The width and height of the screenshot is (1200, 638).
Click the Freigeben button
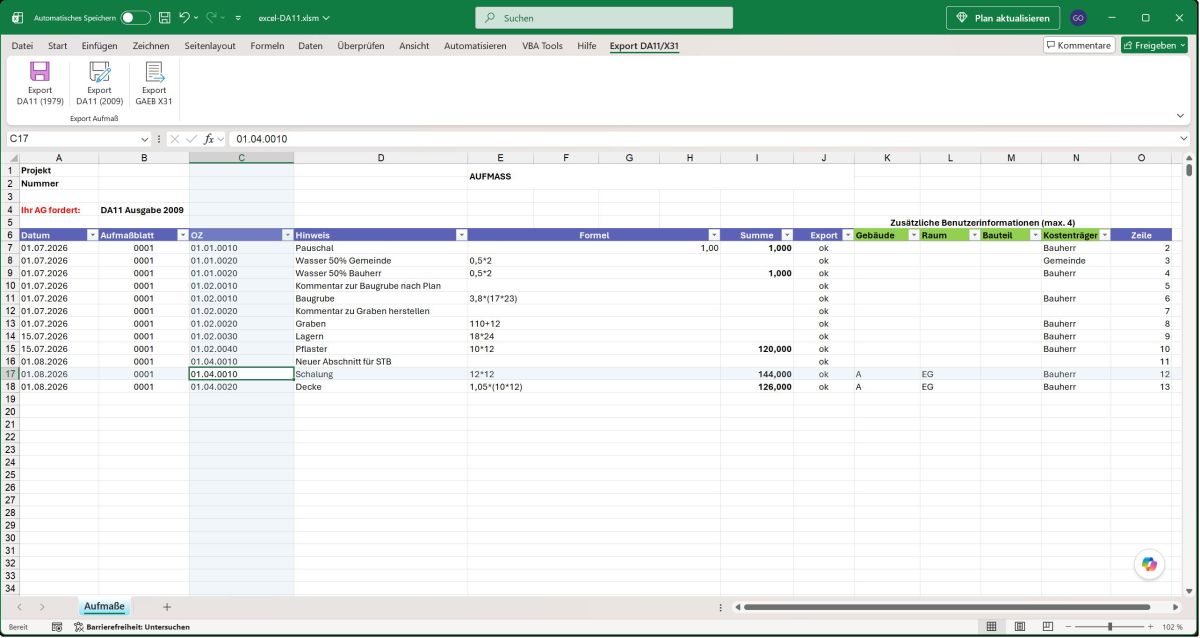1154,45
